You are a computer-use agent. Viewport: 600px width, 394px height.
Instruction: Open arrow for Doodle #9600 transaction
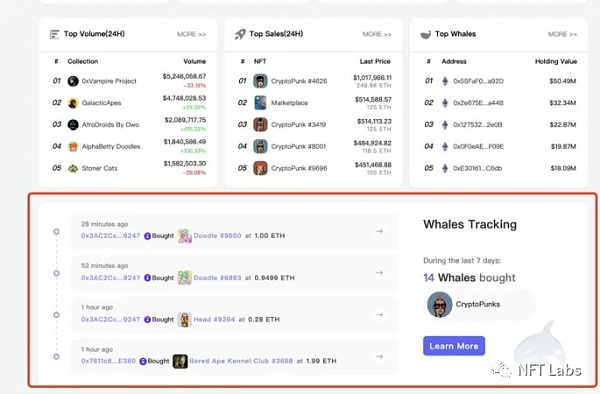click(379, 231)
